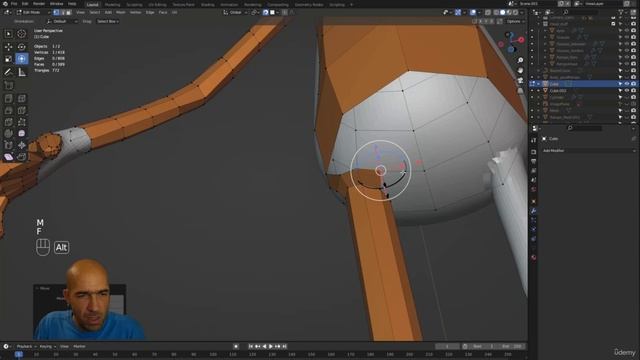Select the Rotate tool

22,47
